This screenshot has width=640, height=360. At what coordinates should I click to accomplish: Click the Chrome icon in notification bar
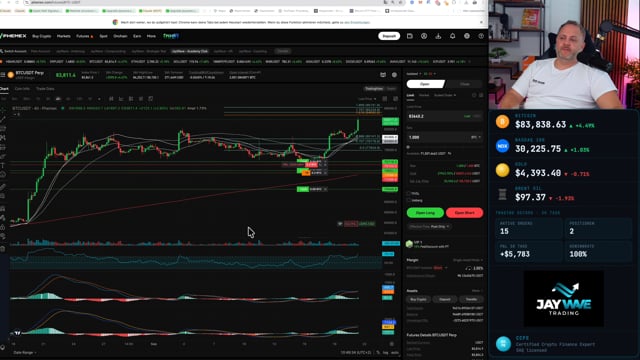(116, 22)
